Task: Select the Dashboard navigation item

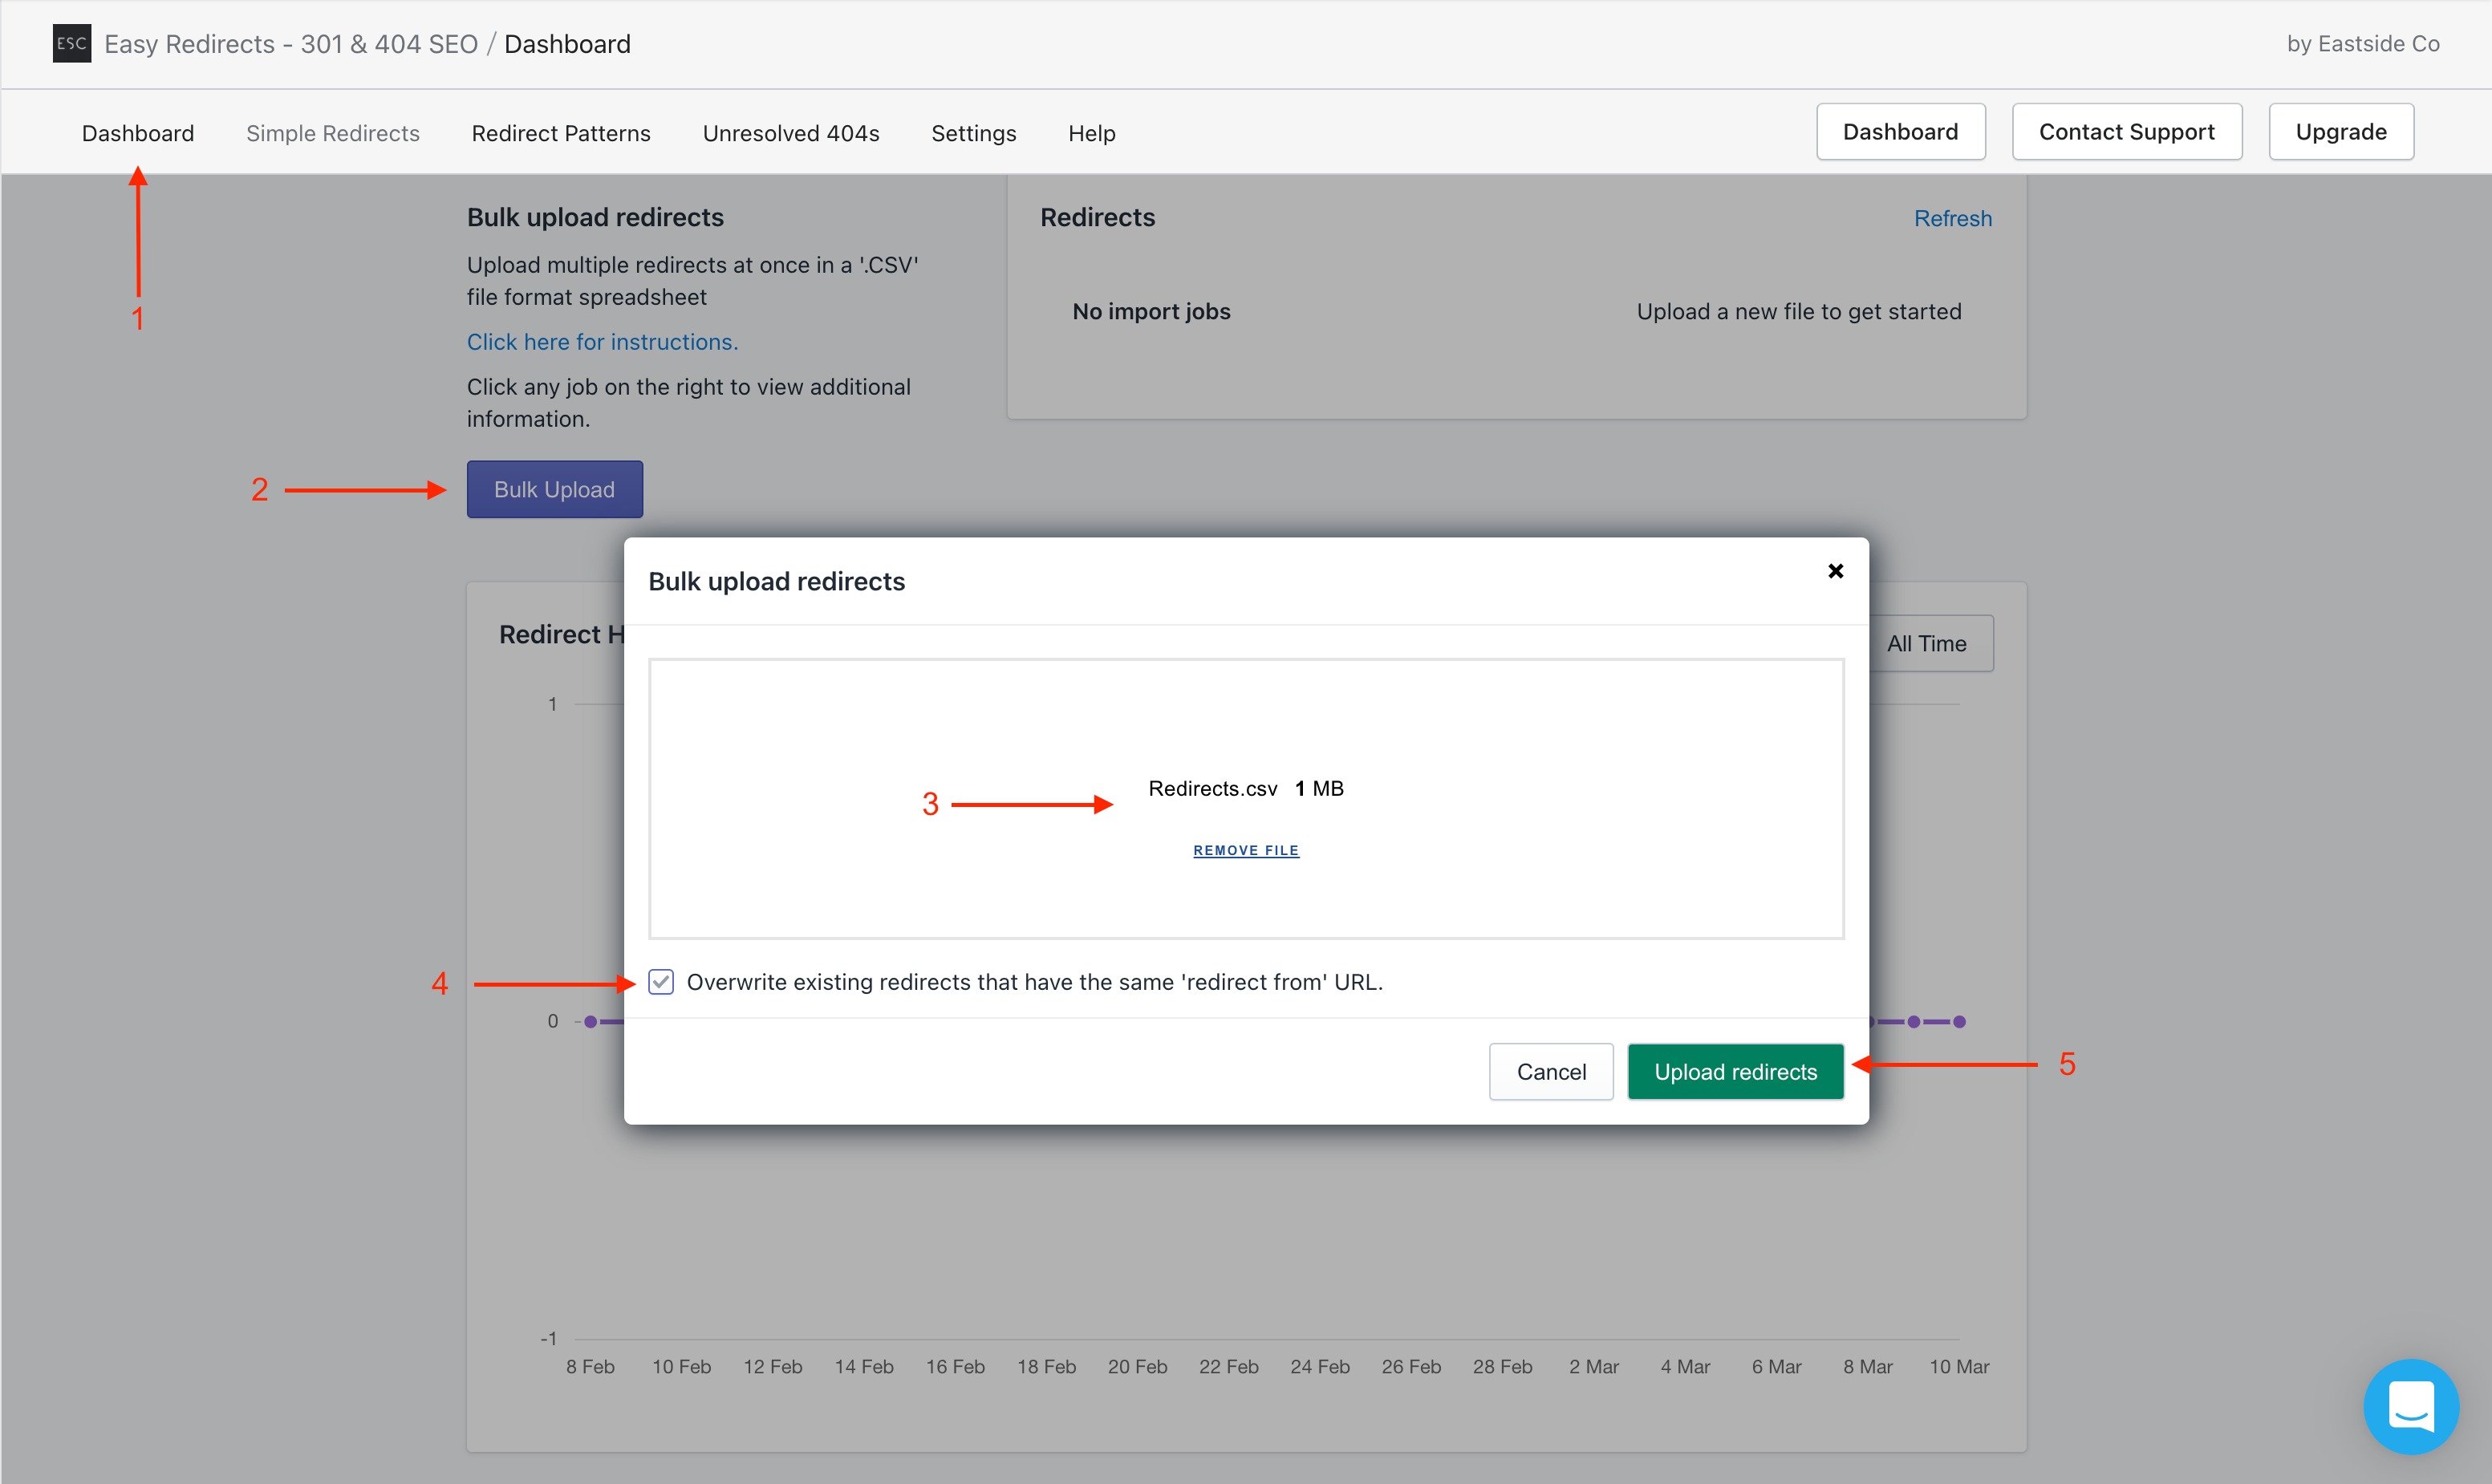Action: point(137,132)
